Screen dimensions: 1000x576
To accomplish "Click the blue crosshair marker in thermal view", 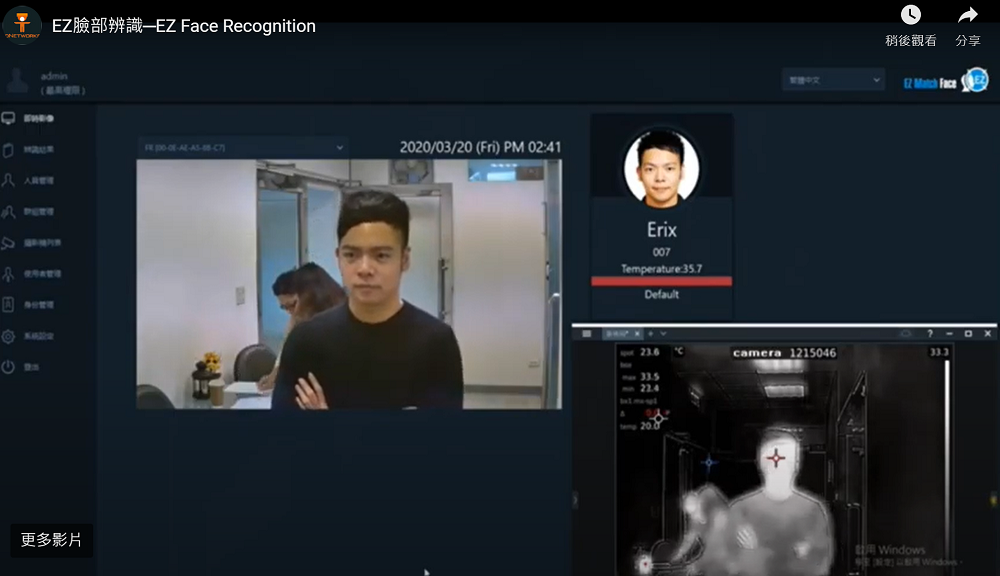I will (x=709, y=462).
